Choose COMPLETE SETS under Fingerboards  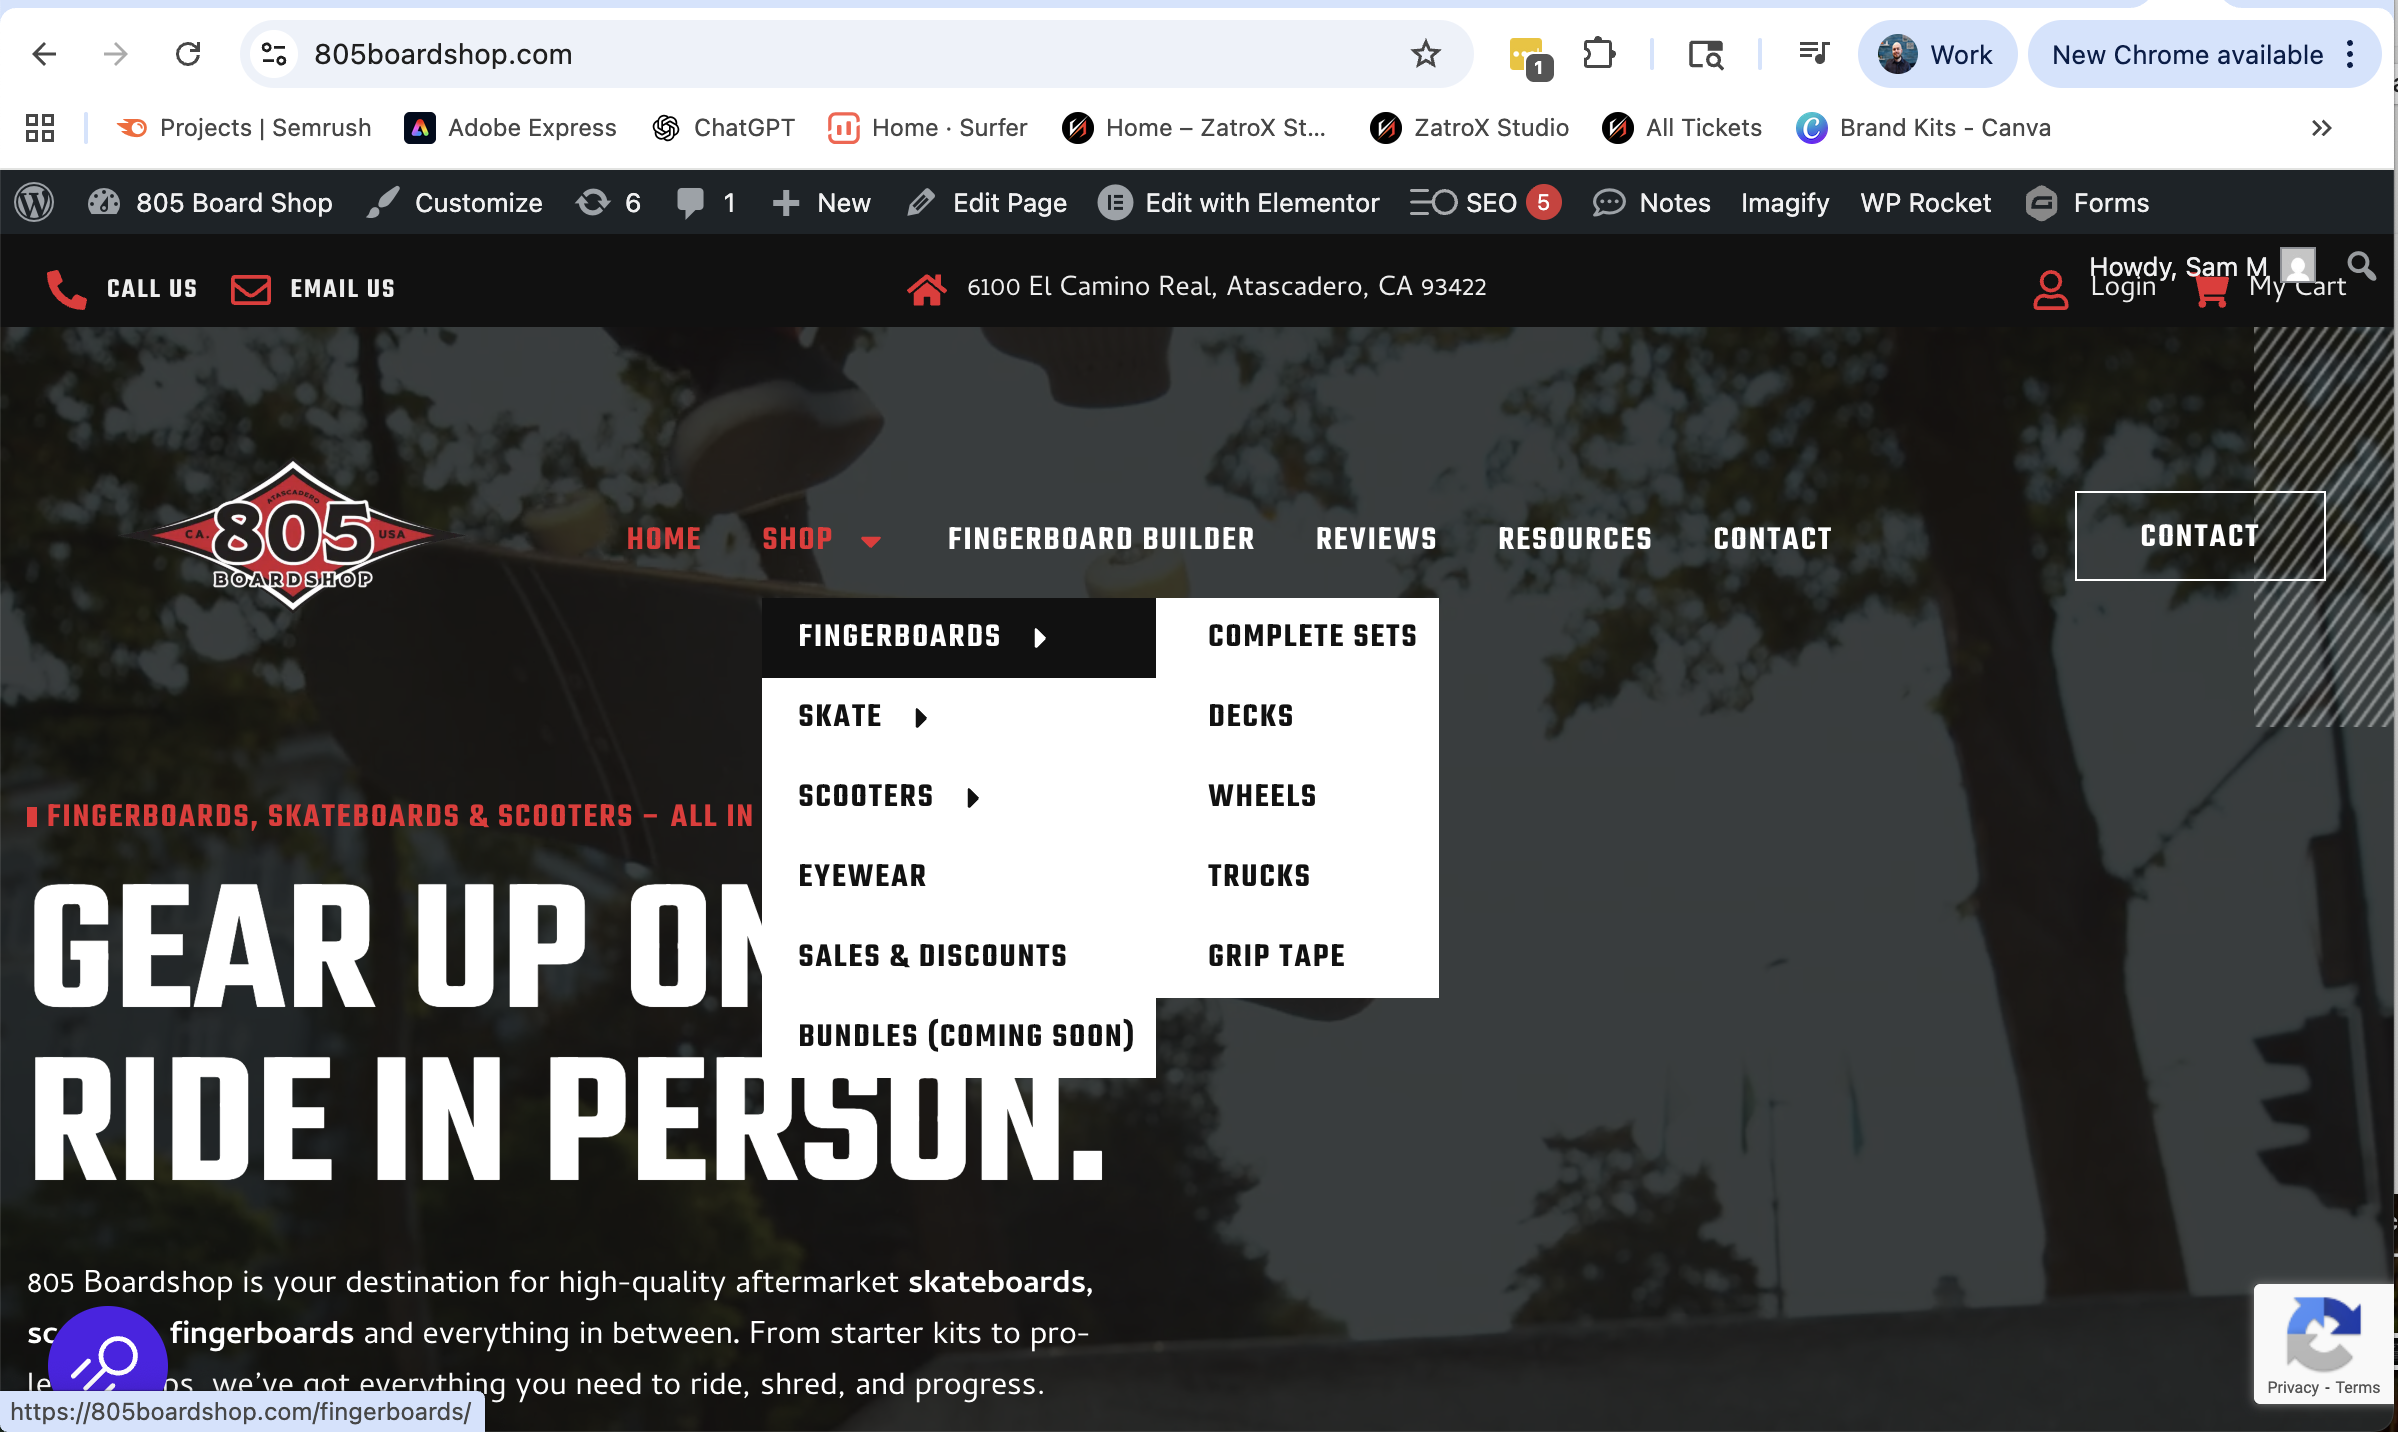[x=1312, y=636]
